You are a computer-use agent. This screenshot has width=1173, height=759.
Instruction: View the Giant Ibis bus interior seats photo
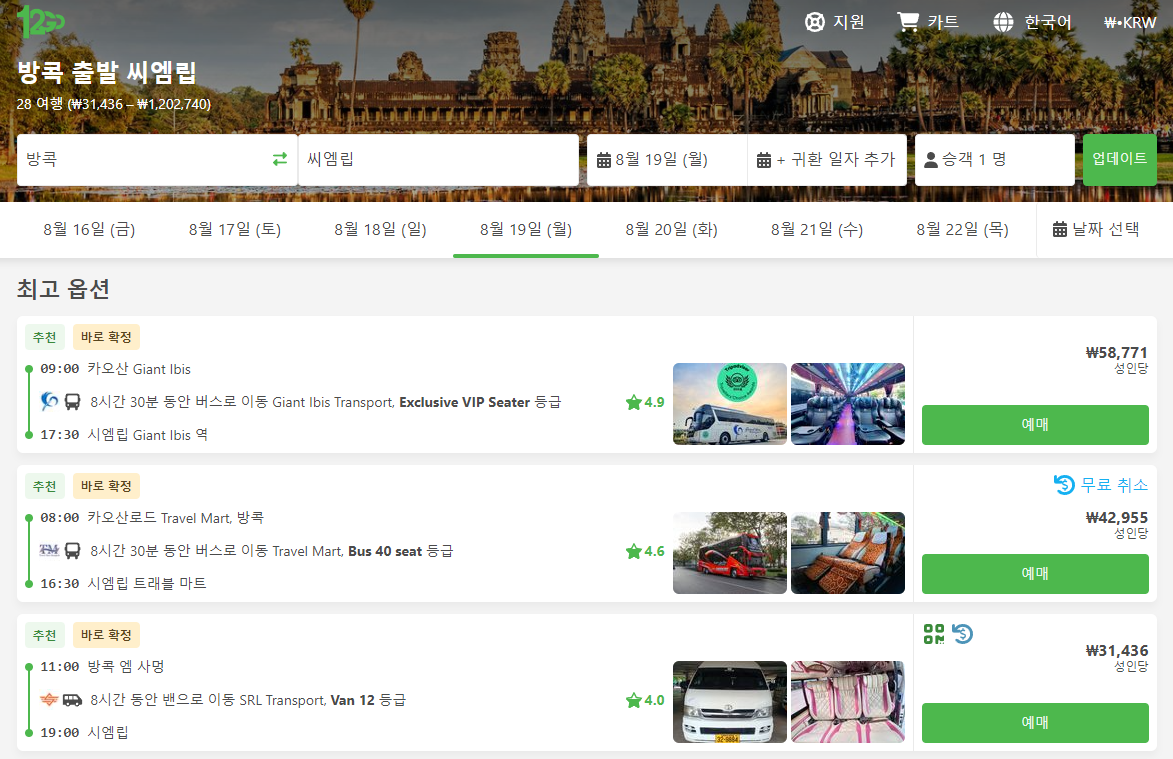[x=848, y=404]
